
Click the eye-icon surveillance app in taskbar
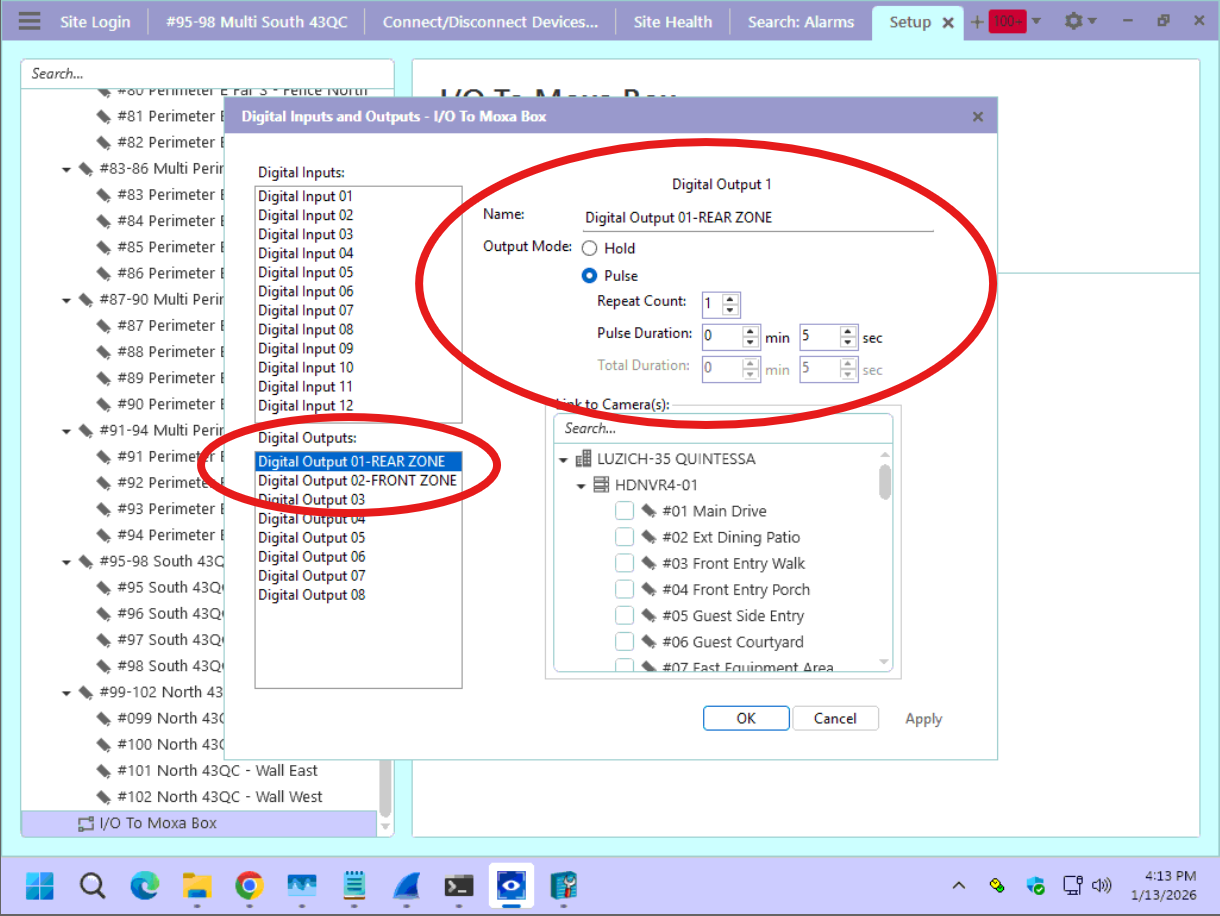coord(511,885)
